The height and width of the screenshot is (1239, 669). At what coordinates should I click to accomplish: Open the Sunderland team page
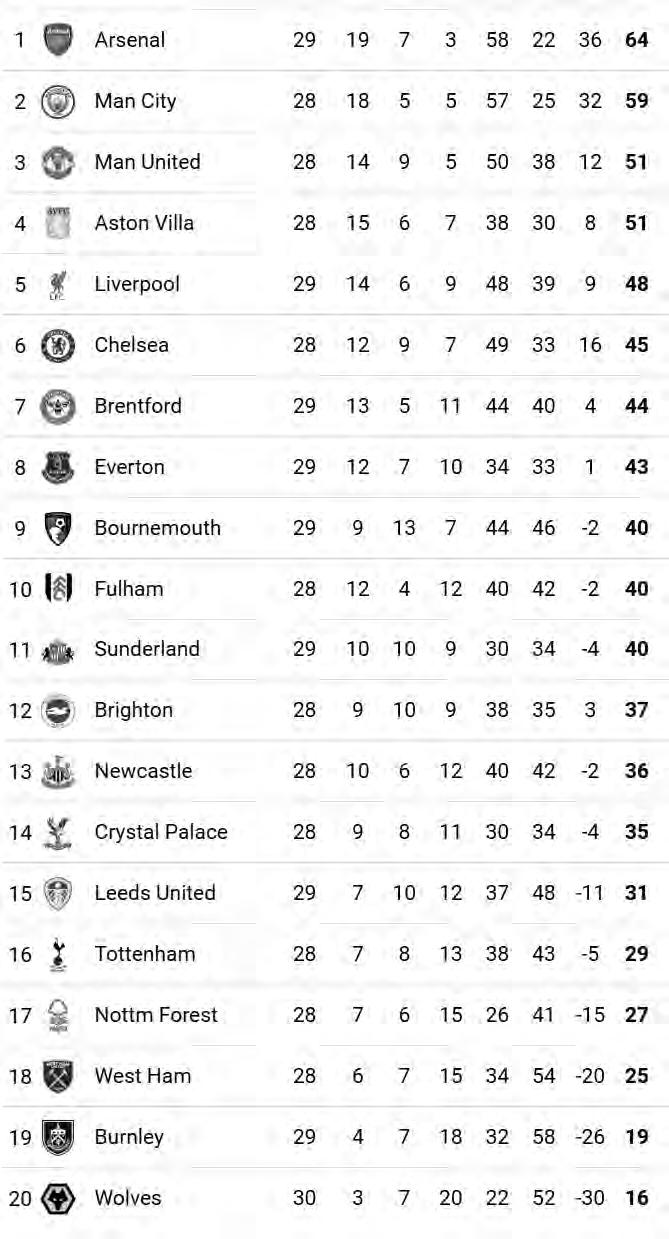click(147, 649)
